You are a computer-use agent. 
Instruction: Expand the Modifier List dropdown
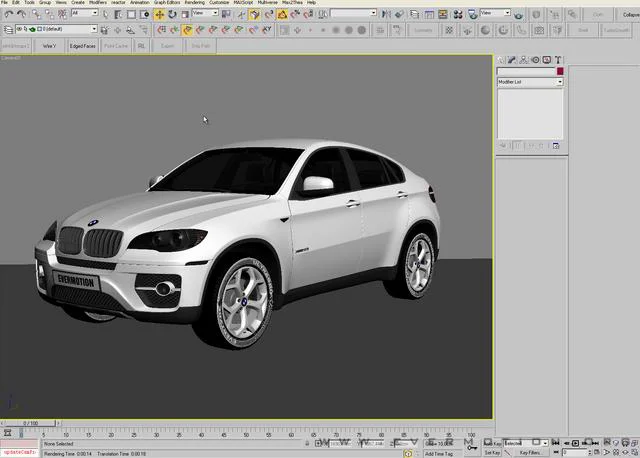tap(530, 82)
